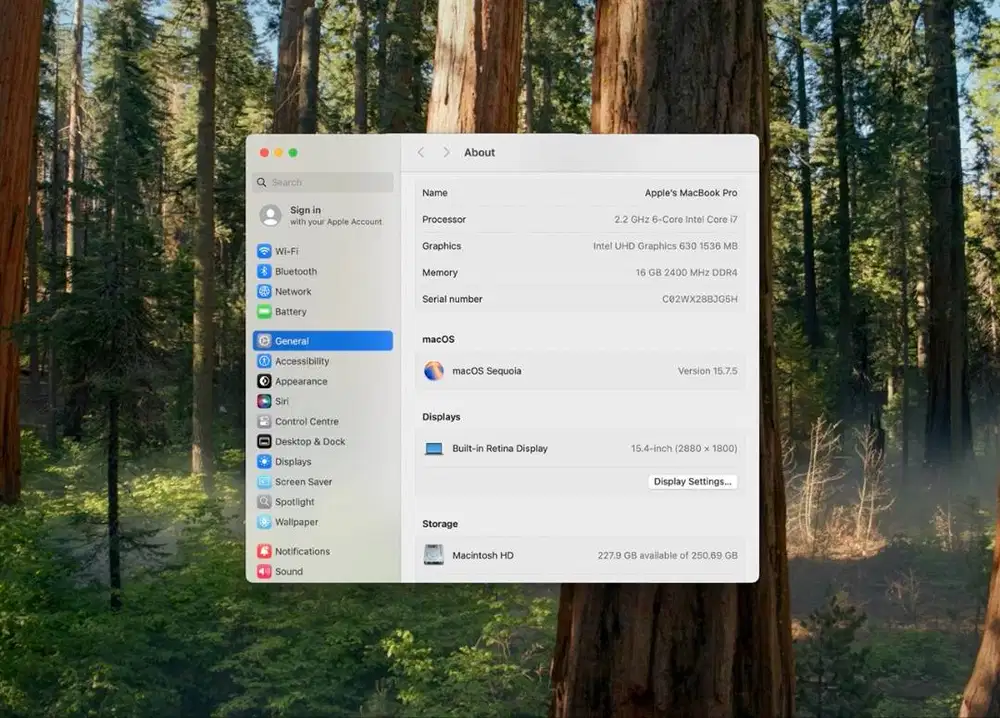Open Display Settings… button

[x=693, y=481]
